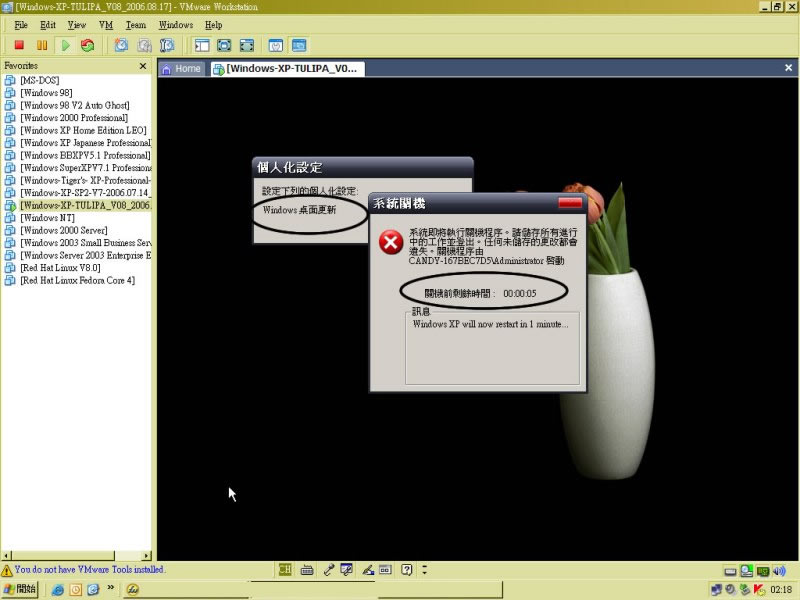
Task: Close the current VM tab with X
Action: pyautogui.click(x=788, y=68)
